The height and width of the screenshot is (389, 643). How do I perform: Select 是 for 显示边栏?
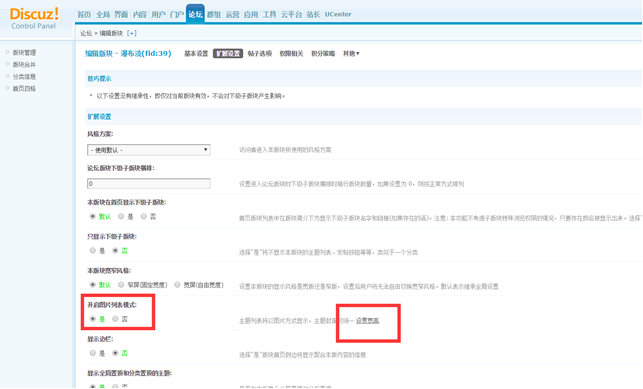pyautogui.click(x=93, y=353)
